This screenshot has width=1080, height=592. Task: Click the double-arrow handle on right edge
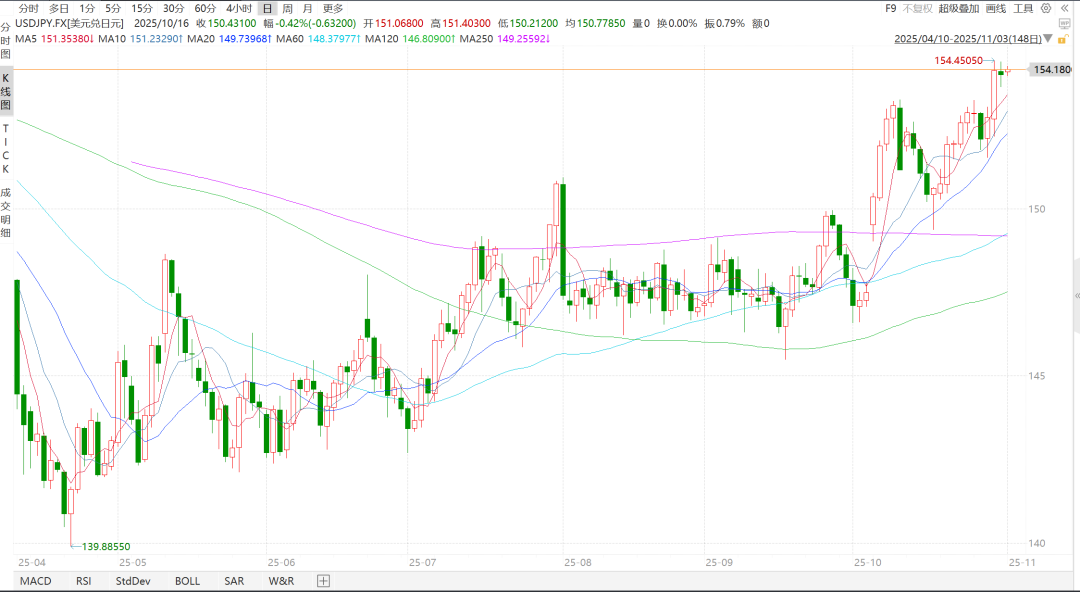[x=1077, y=296]
